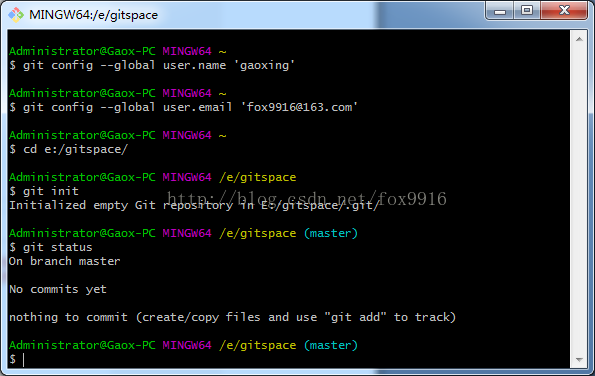Close the MINGW64 terminal window
This screenshot has height=376, width=595.
point(564,11)
